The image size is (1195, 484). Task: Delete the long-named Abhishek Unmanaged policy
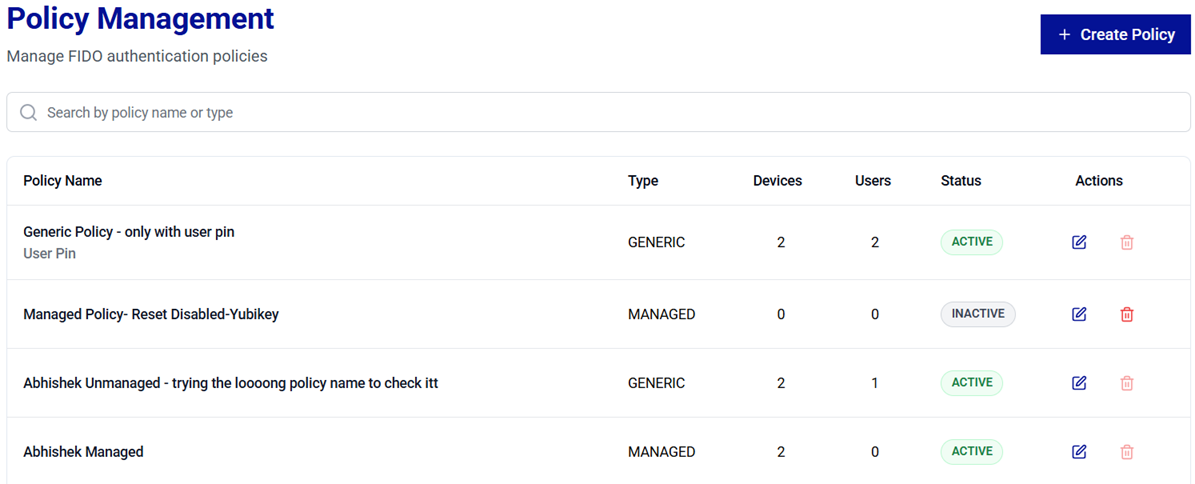click(1127, 383)
